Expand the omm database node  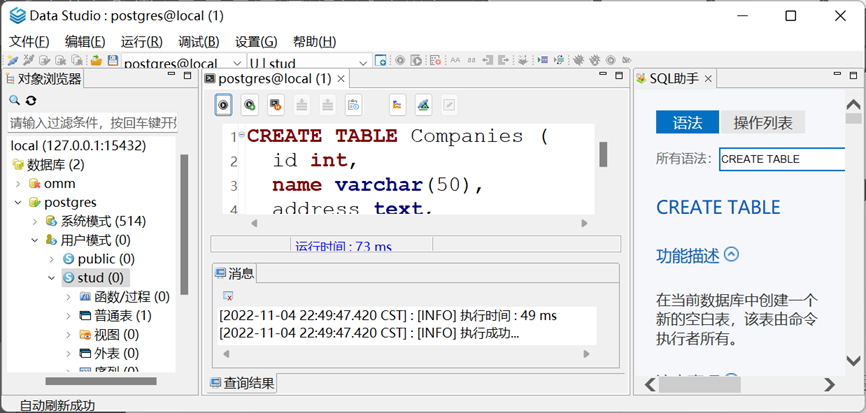click(18, 184)
